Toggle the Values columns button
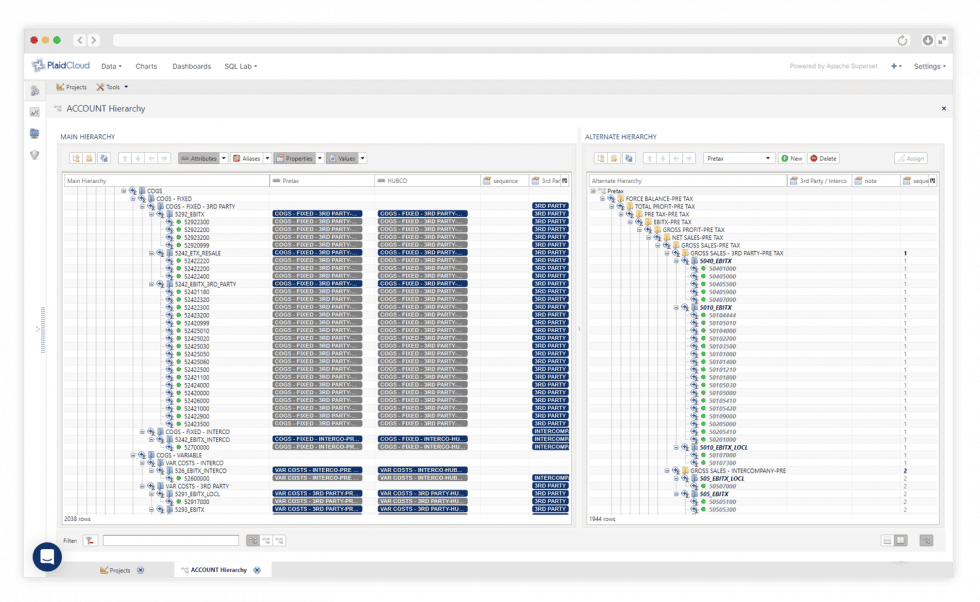The width and height of the screenshot is (980, 602). (342, 159)
